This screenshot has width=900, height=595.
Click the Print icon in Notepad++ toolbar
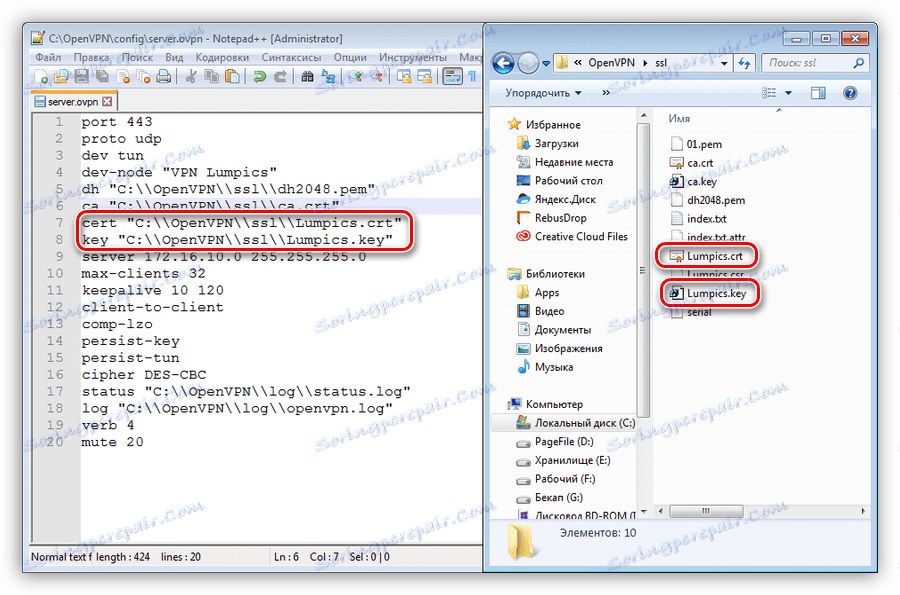click(164, 77)
